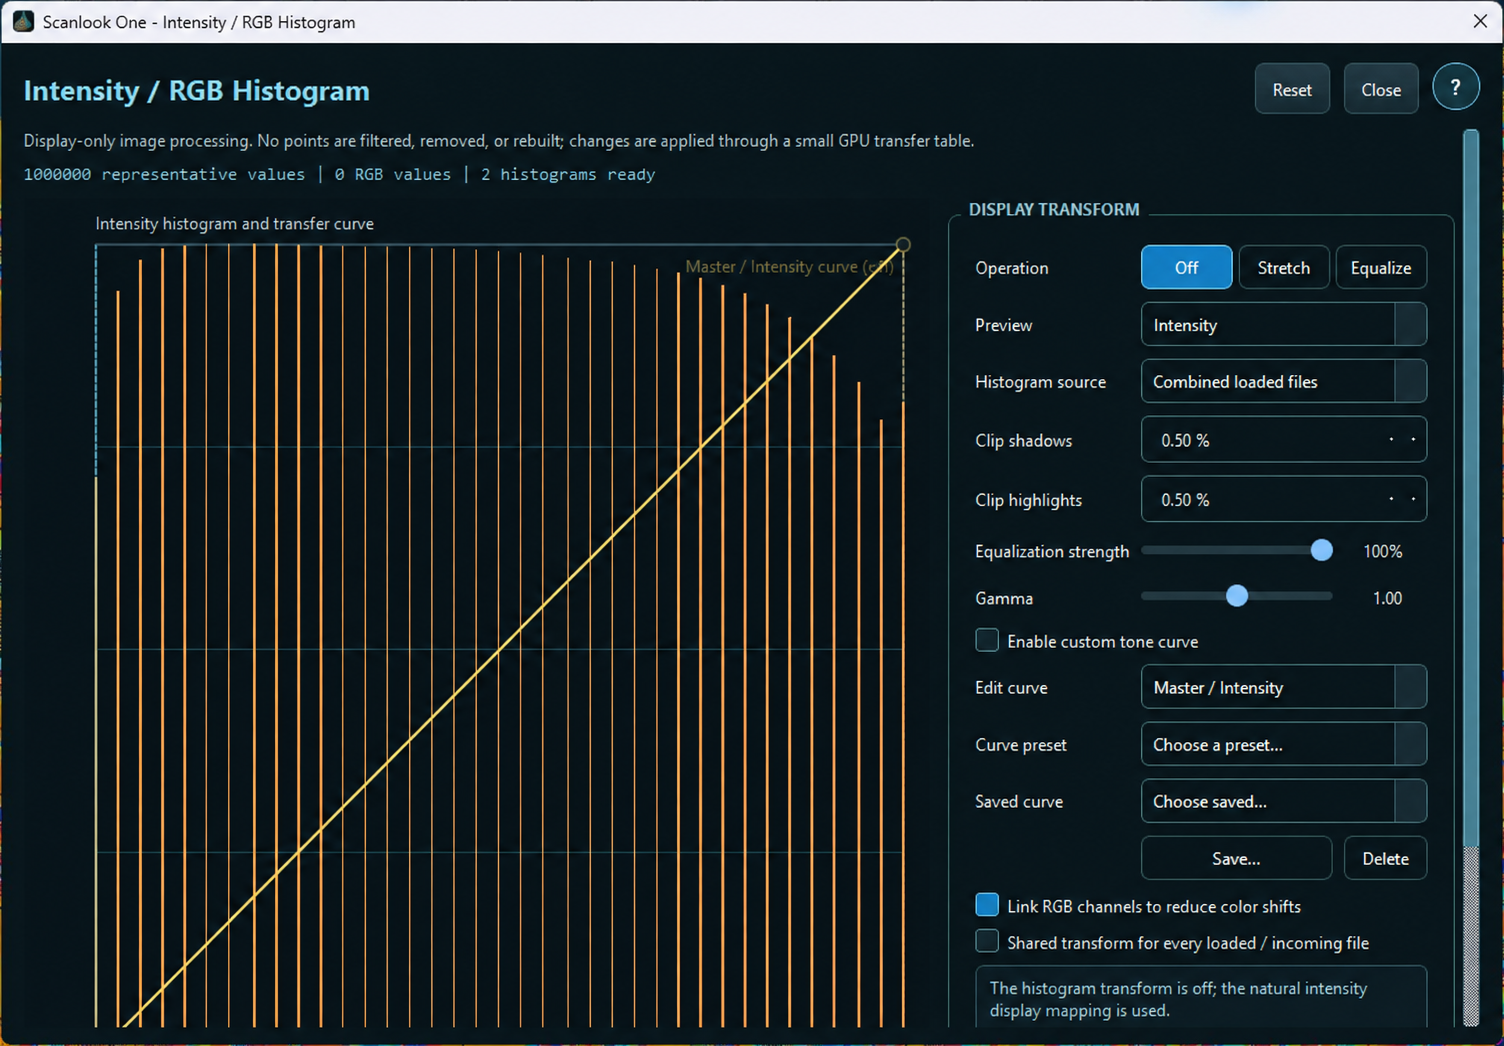Open Histogram source dropdown
Viewport: 1504px width, 1046px height.
1283,381
